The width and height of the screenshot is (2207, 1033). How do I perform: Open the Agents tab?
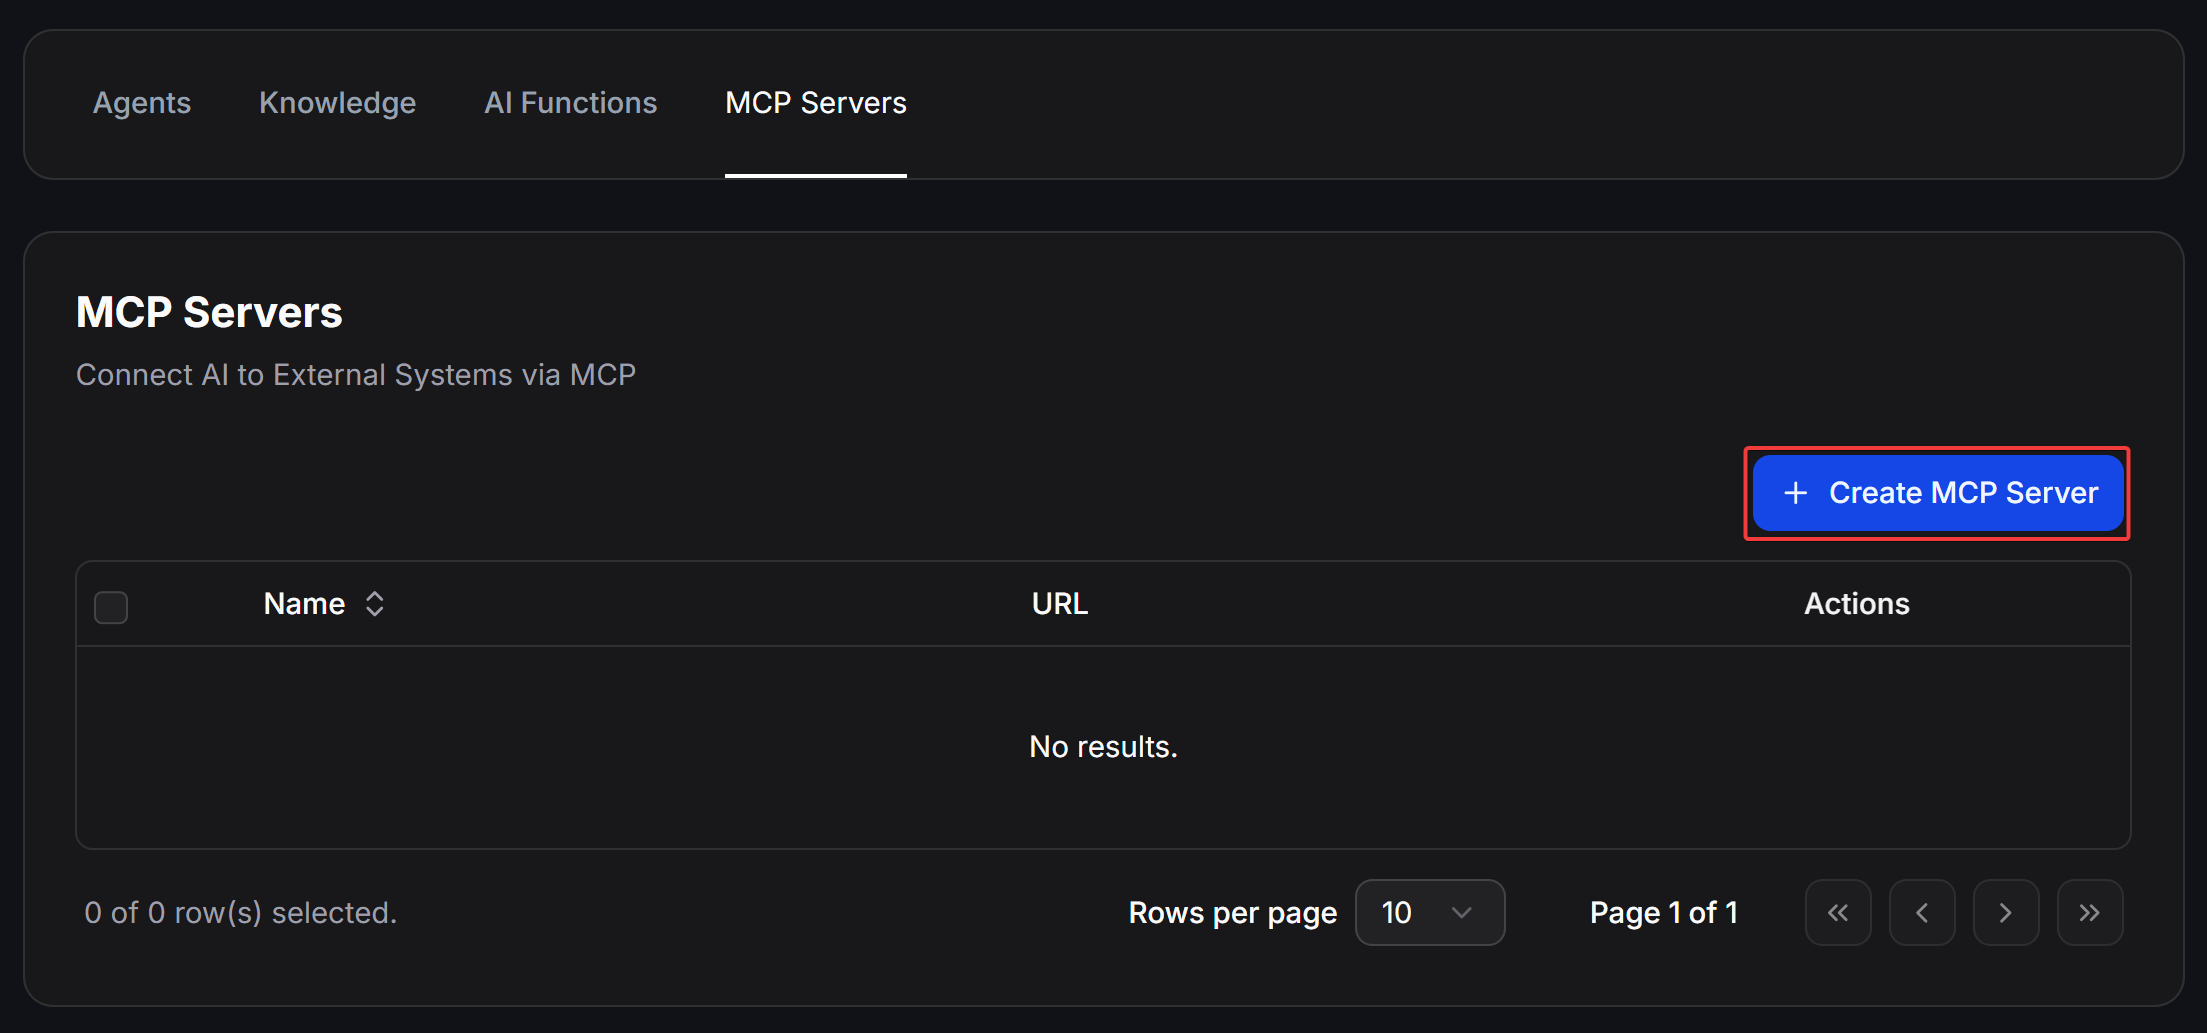[142, 103]
